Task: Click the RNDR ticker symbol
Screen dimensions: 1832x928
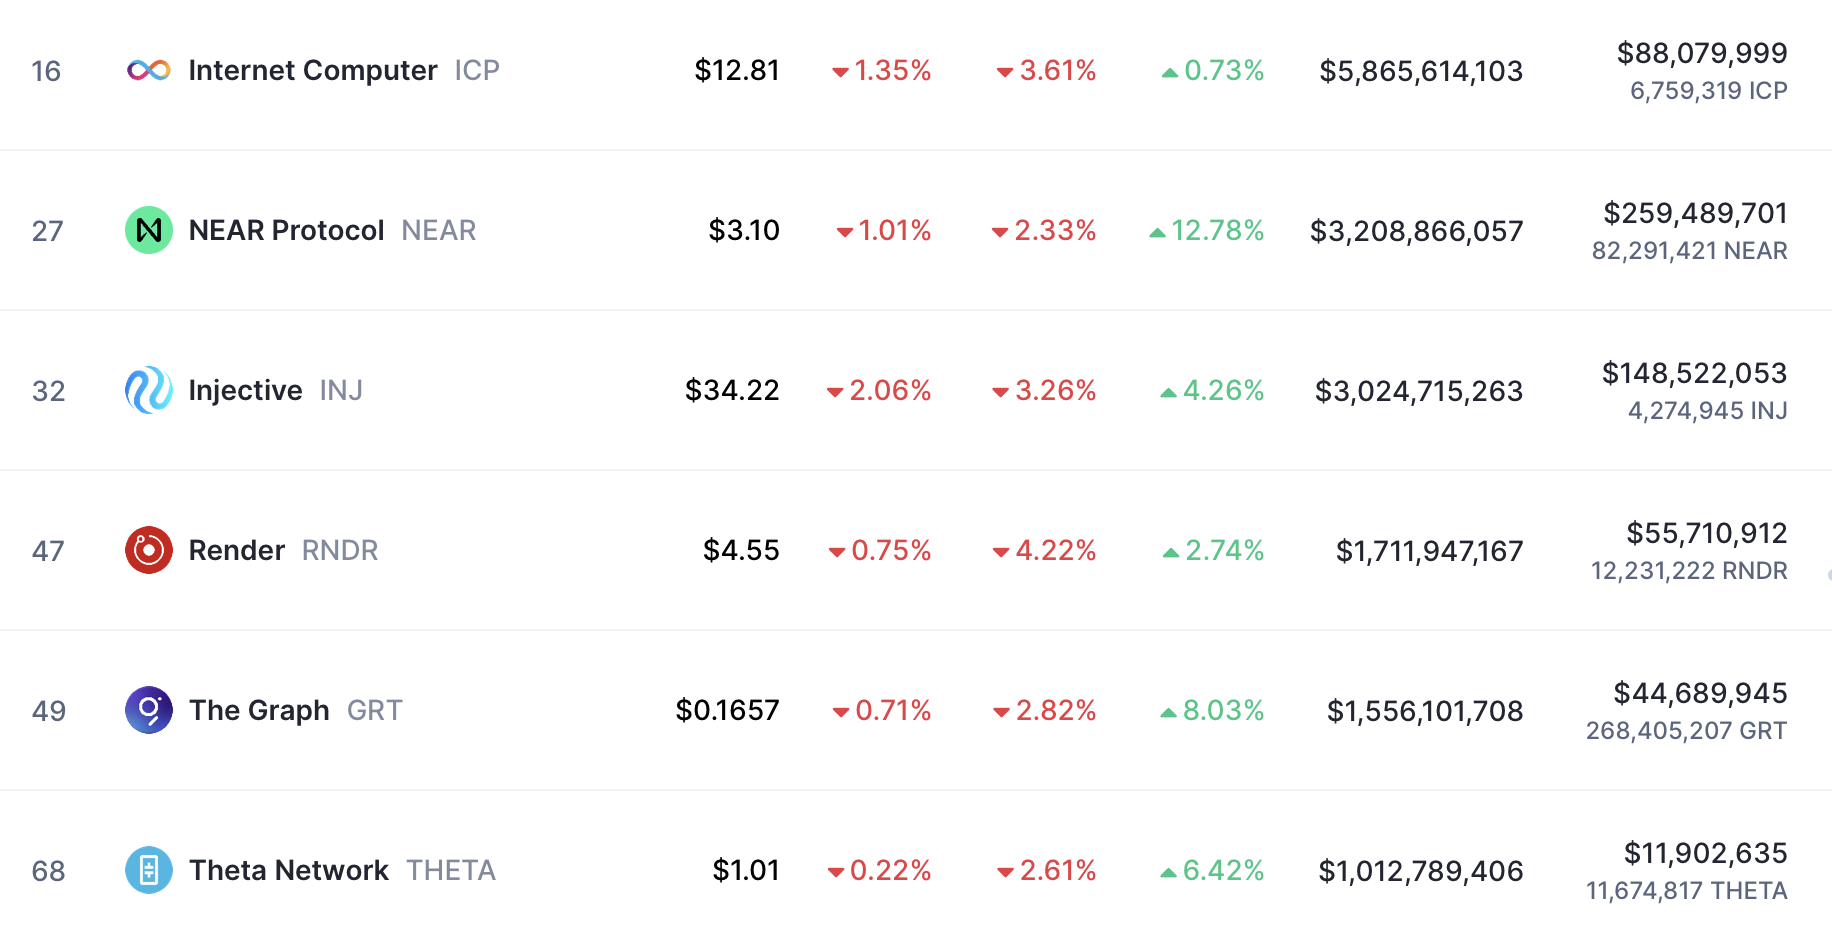Action: coord(340,550)
